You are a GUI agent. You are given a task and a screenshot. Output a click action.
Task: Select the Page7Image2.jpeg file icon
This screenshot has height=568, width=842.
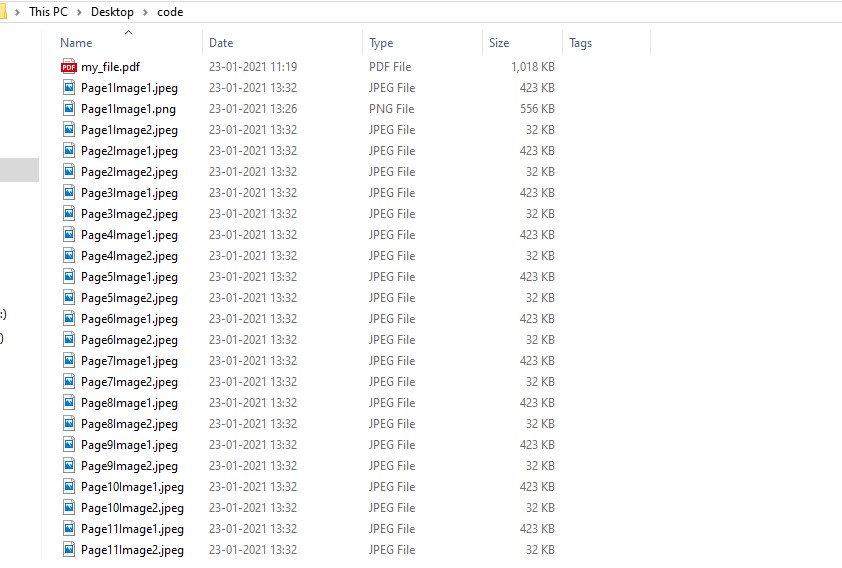[x=69, y=382]
